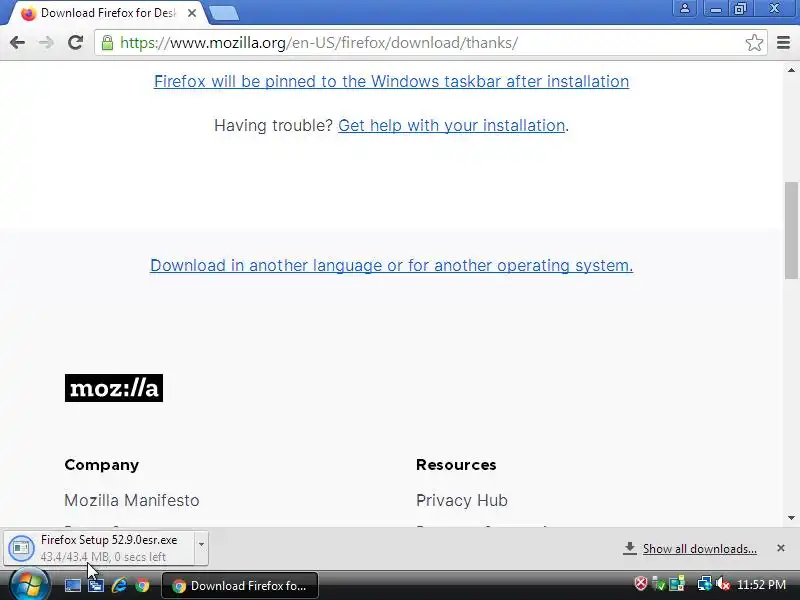Open the Chrome user profile button
Viewport: 800px width, 600px height.
coord(685,9)
